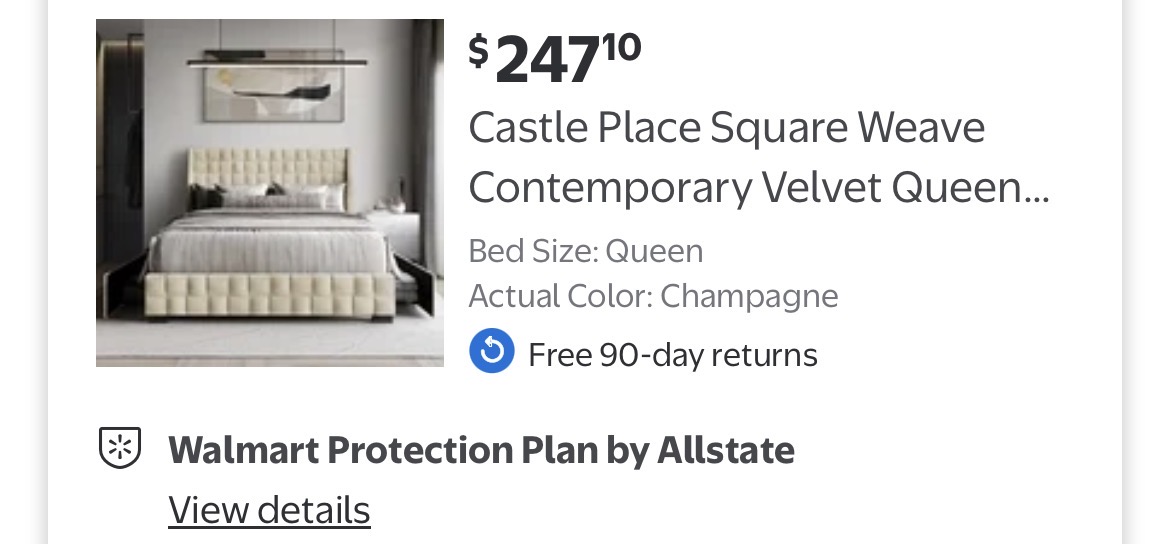Image resolution: width=1170 pixels, height=544 pixels.
Task: Click the Actual Color: Champagne label
Action: [653, 296]
